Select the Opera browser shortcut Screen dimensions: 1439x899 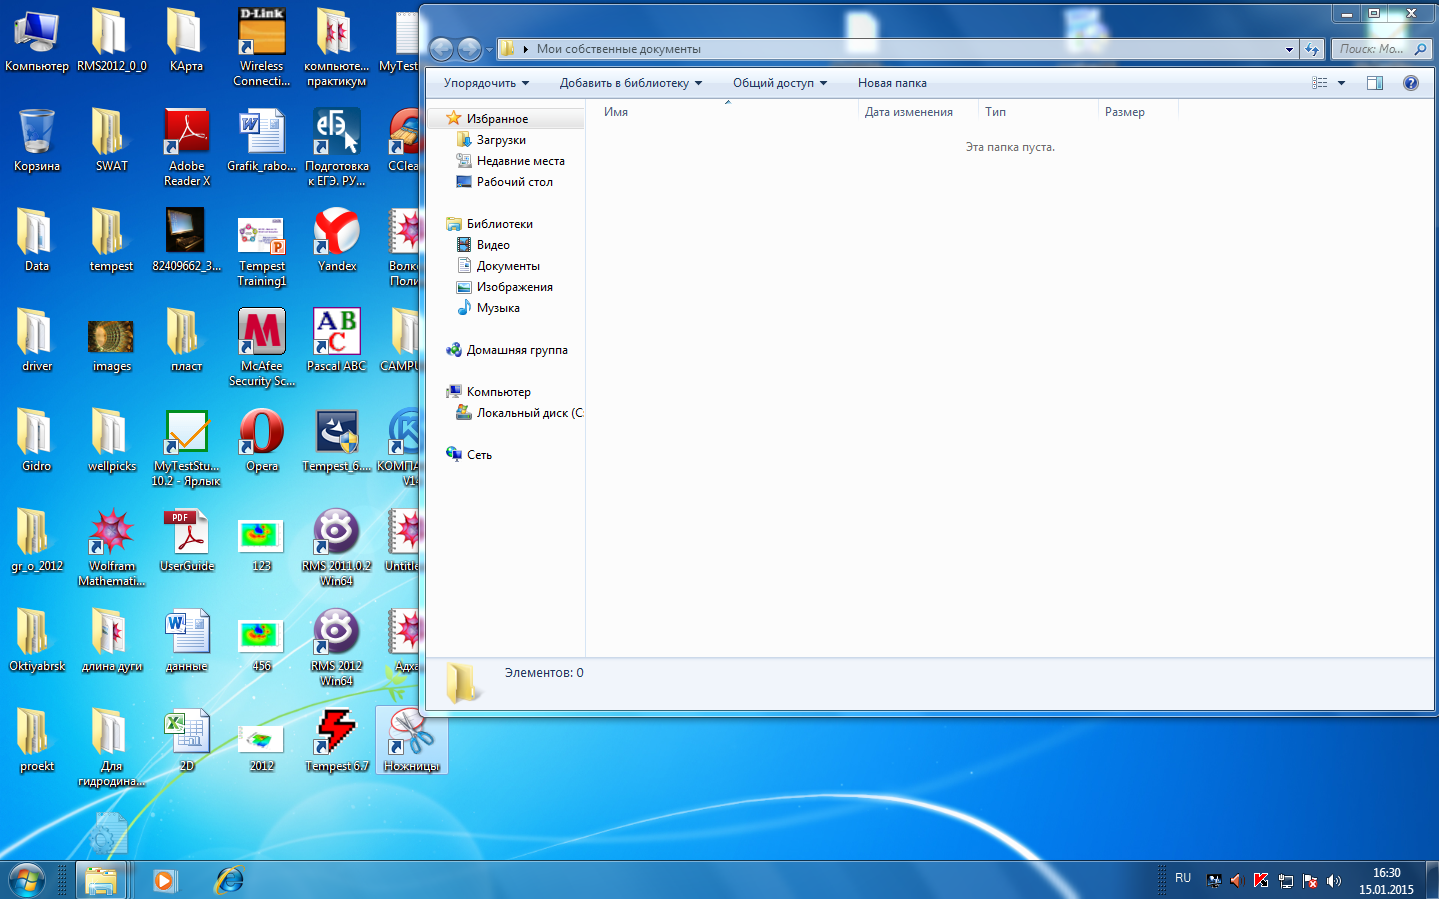[262, 440]
